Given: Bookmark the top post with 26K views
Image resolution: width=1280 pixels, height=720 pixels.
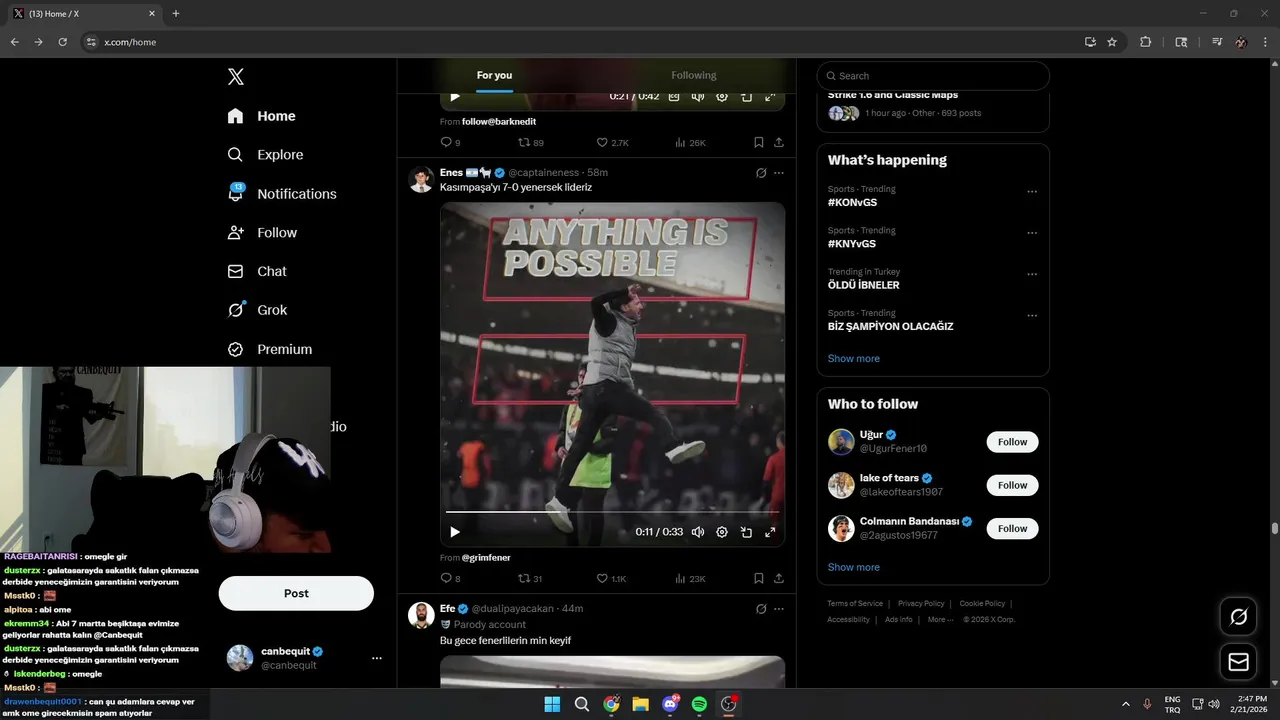Looking at the screenshot, I should (x=759, y=143).
